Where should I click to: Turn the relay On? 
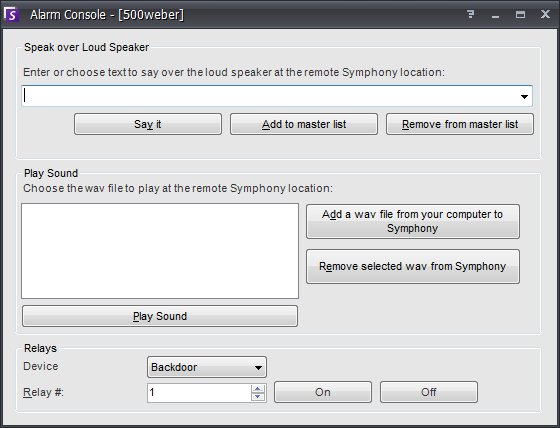(x=323, y=392)
